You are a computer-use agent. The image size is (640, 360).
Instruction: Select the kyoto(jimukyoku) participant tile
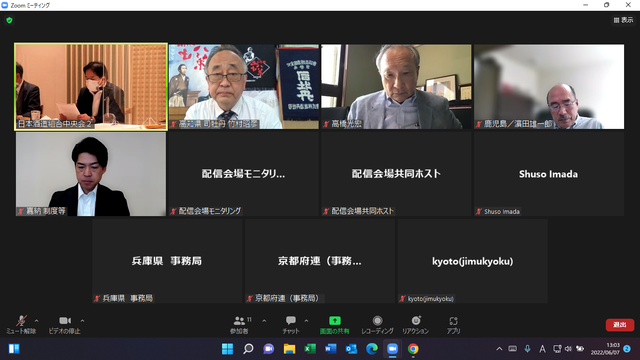[473, 261]
